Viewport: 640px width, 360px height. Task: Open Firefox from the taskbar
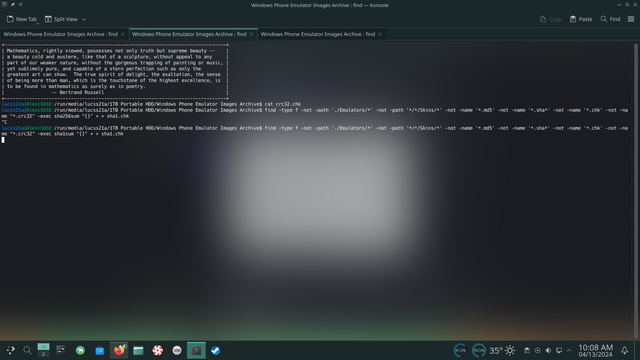click(119, 350)
